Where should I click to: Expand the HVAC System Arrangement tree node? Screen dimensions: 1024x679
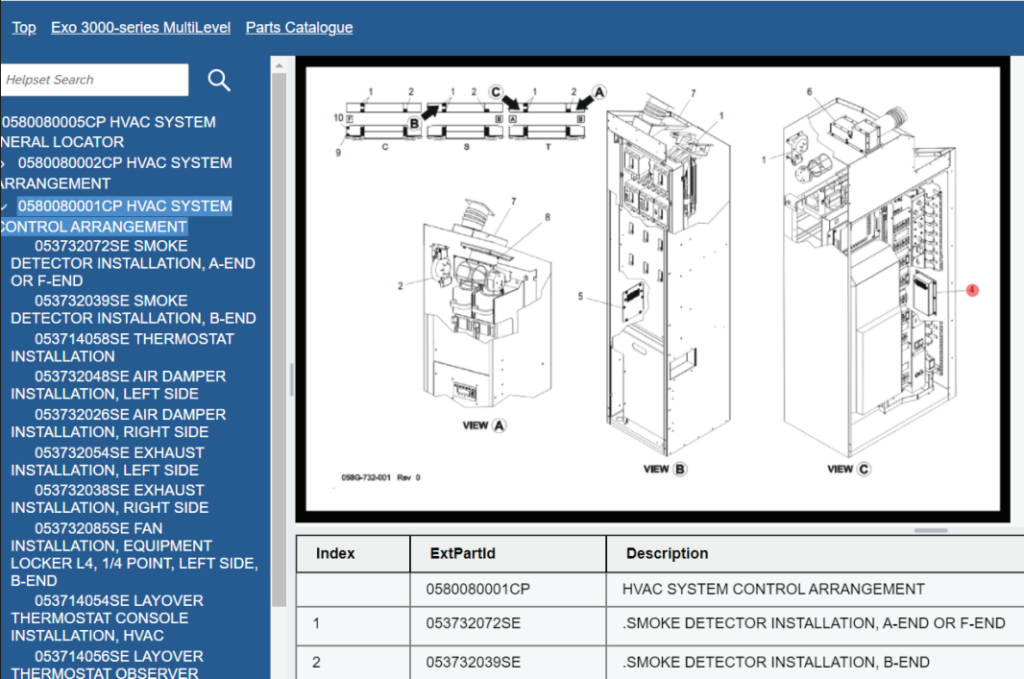pyautogui.click(x=4, y=163)
